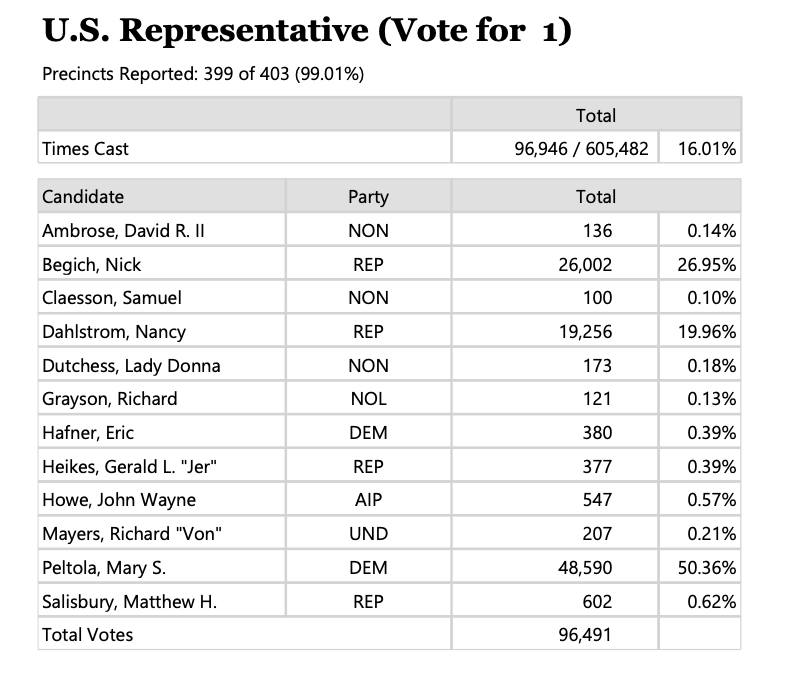Select the Begich, Nick candidate name
The width and height of the screenshot is (788, 686).
92,265
